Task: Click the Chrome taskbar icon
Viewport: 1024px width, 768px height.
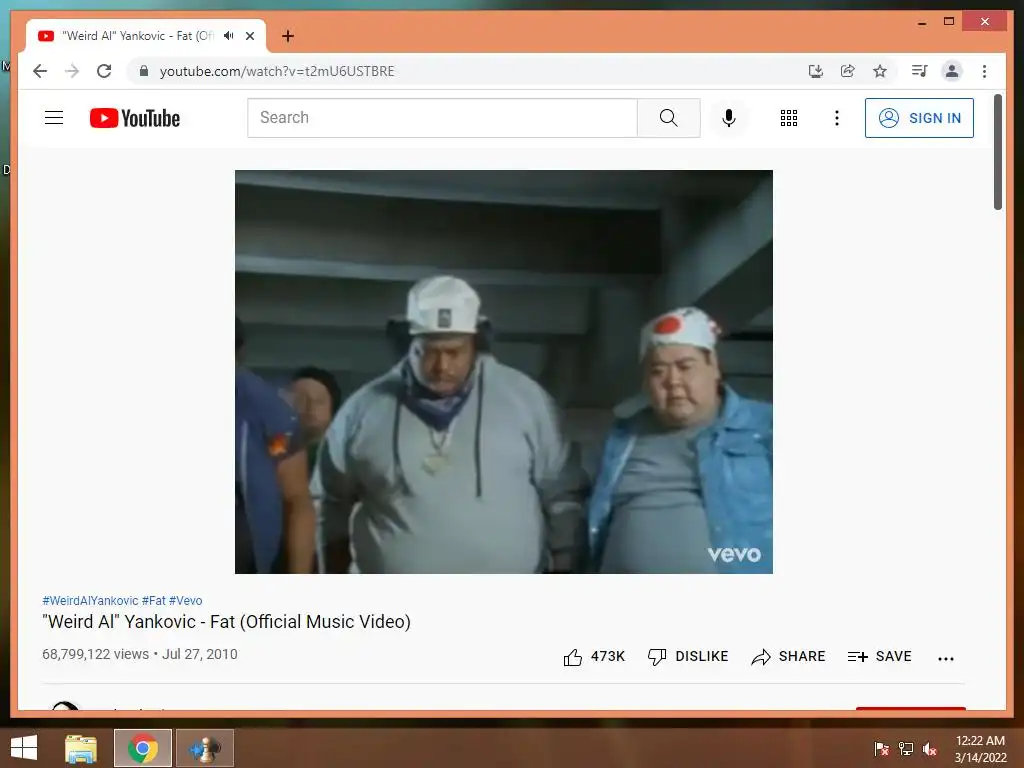Action: [143, 748]
